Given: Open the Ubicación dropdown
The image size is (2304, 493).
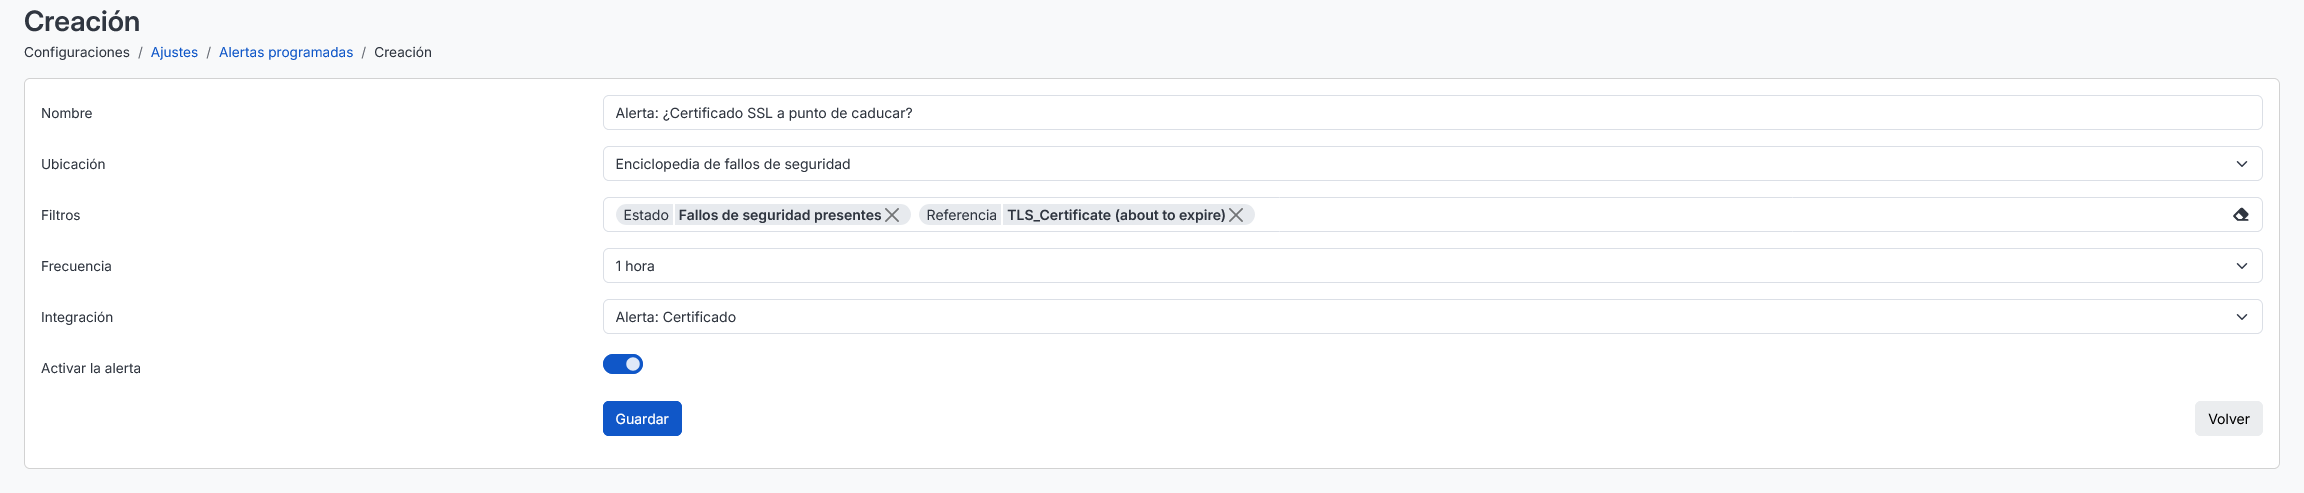Looking at the screenshot, I should click(x=1432, y=164).
